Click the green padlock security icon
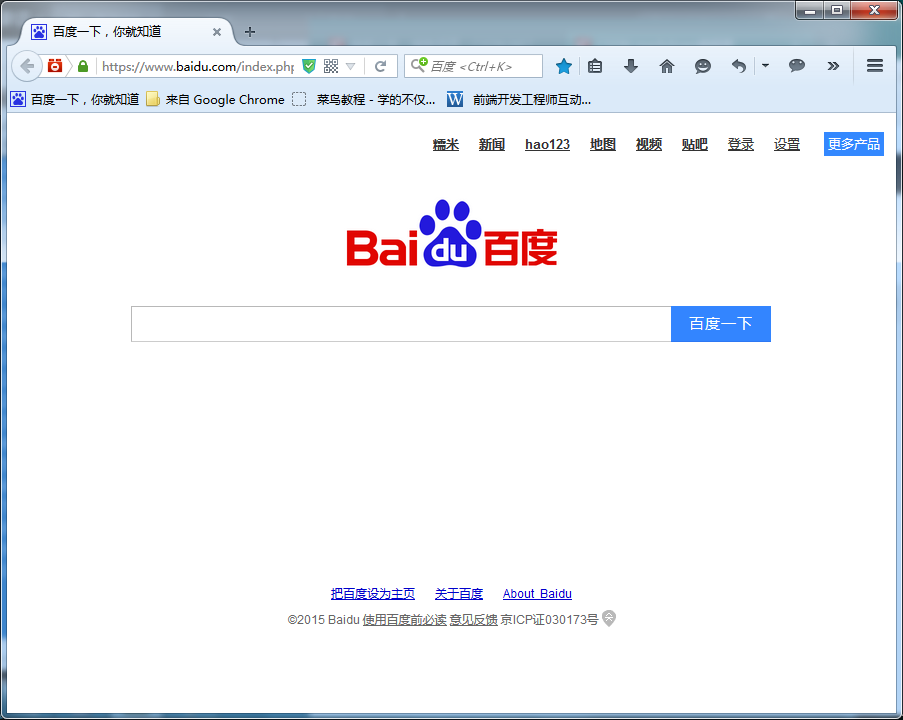Viewport: 903px width, 720px height. click(x=83, y=66)
